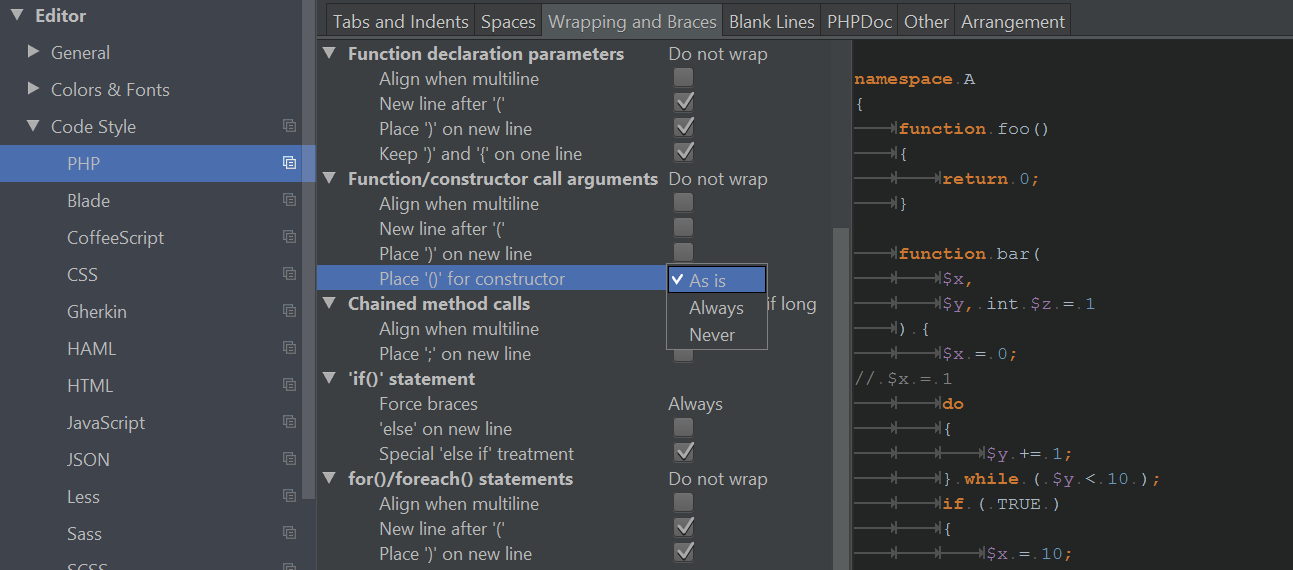Screen dimensions: 1293x570
Task: Click the scheme icon beside HTML
Action: (x=289, y=385)
